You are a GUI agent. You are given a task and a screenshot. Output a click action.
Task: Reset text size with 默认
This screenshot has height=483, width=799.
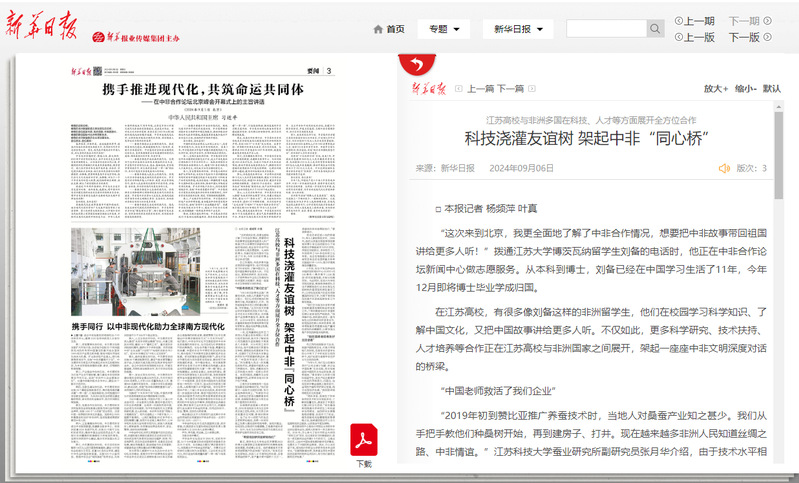[772, 88]
